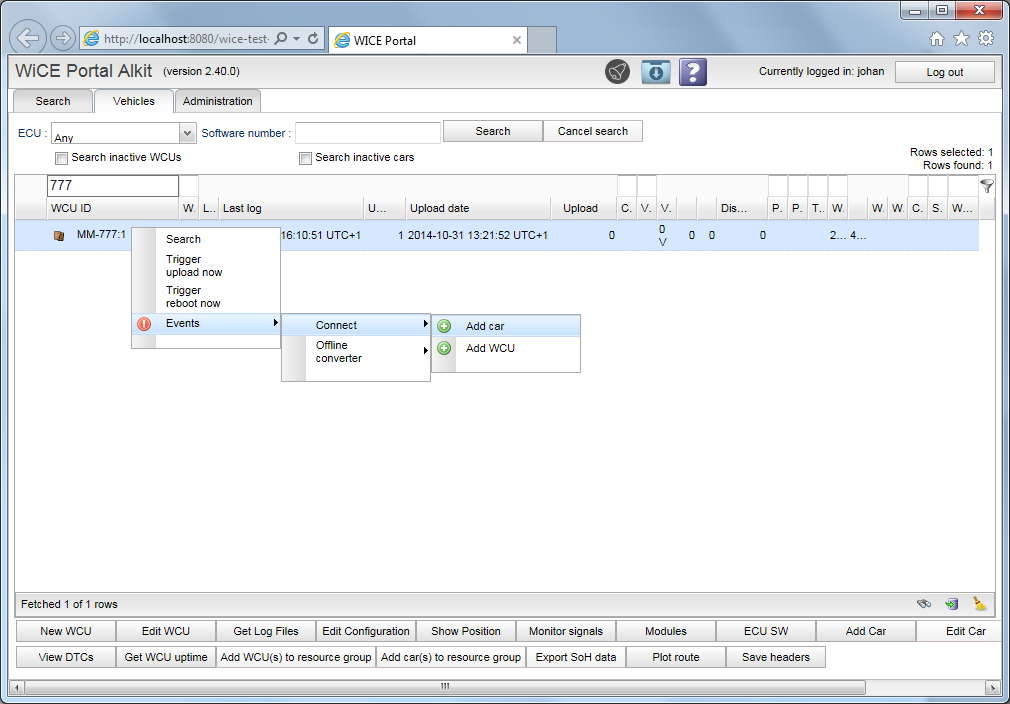Open the ECU dropdown list
This screenshot has width=1010, height=704.
(187, 133)
